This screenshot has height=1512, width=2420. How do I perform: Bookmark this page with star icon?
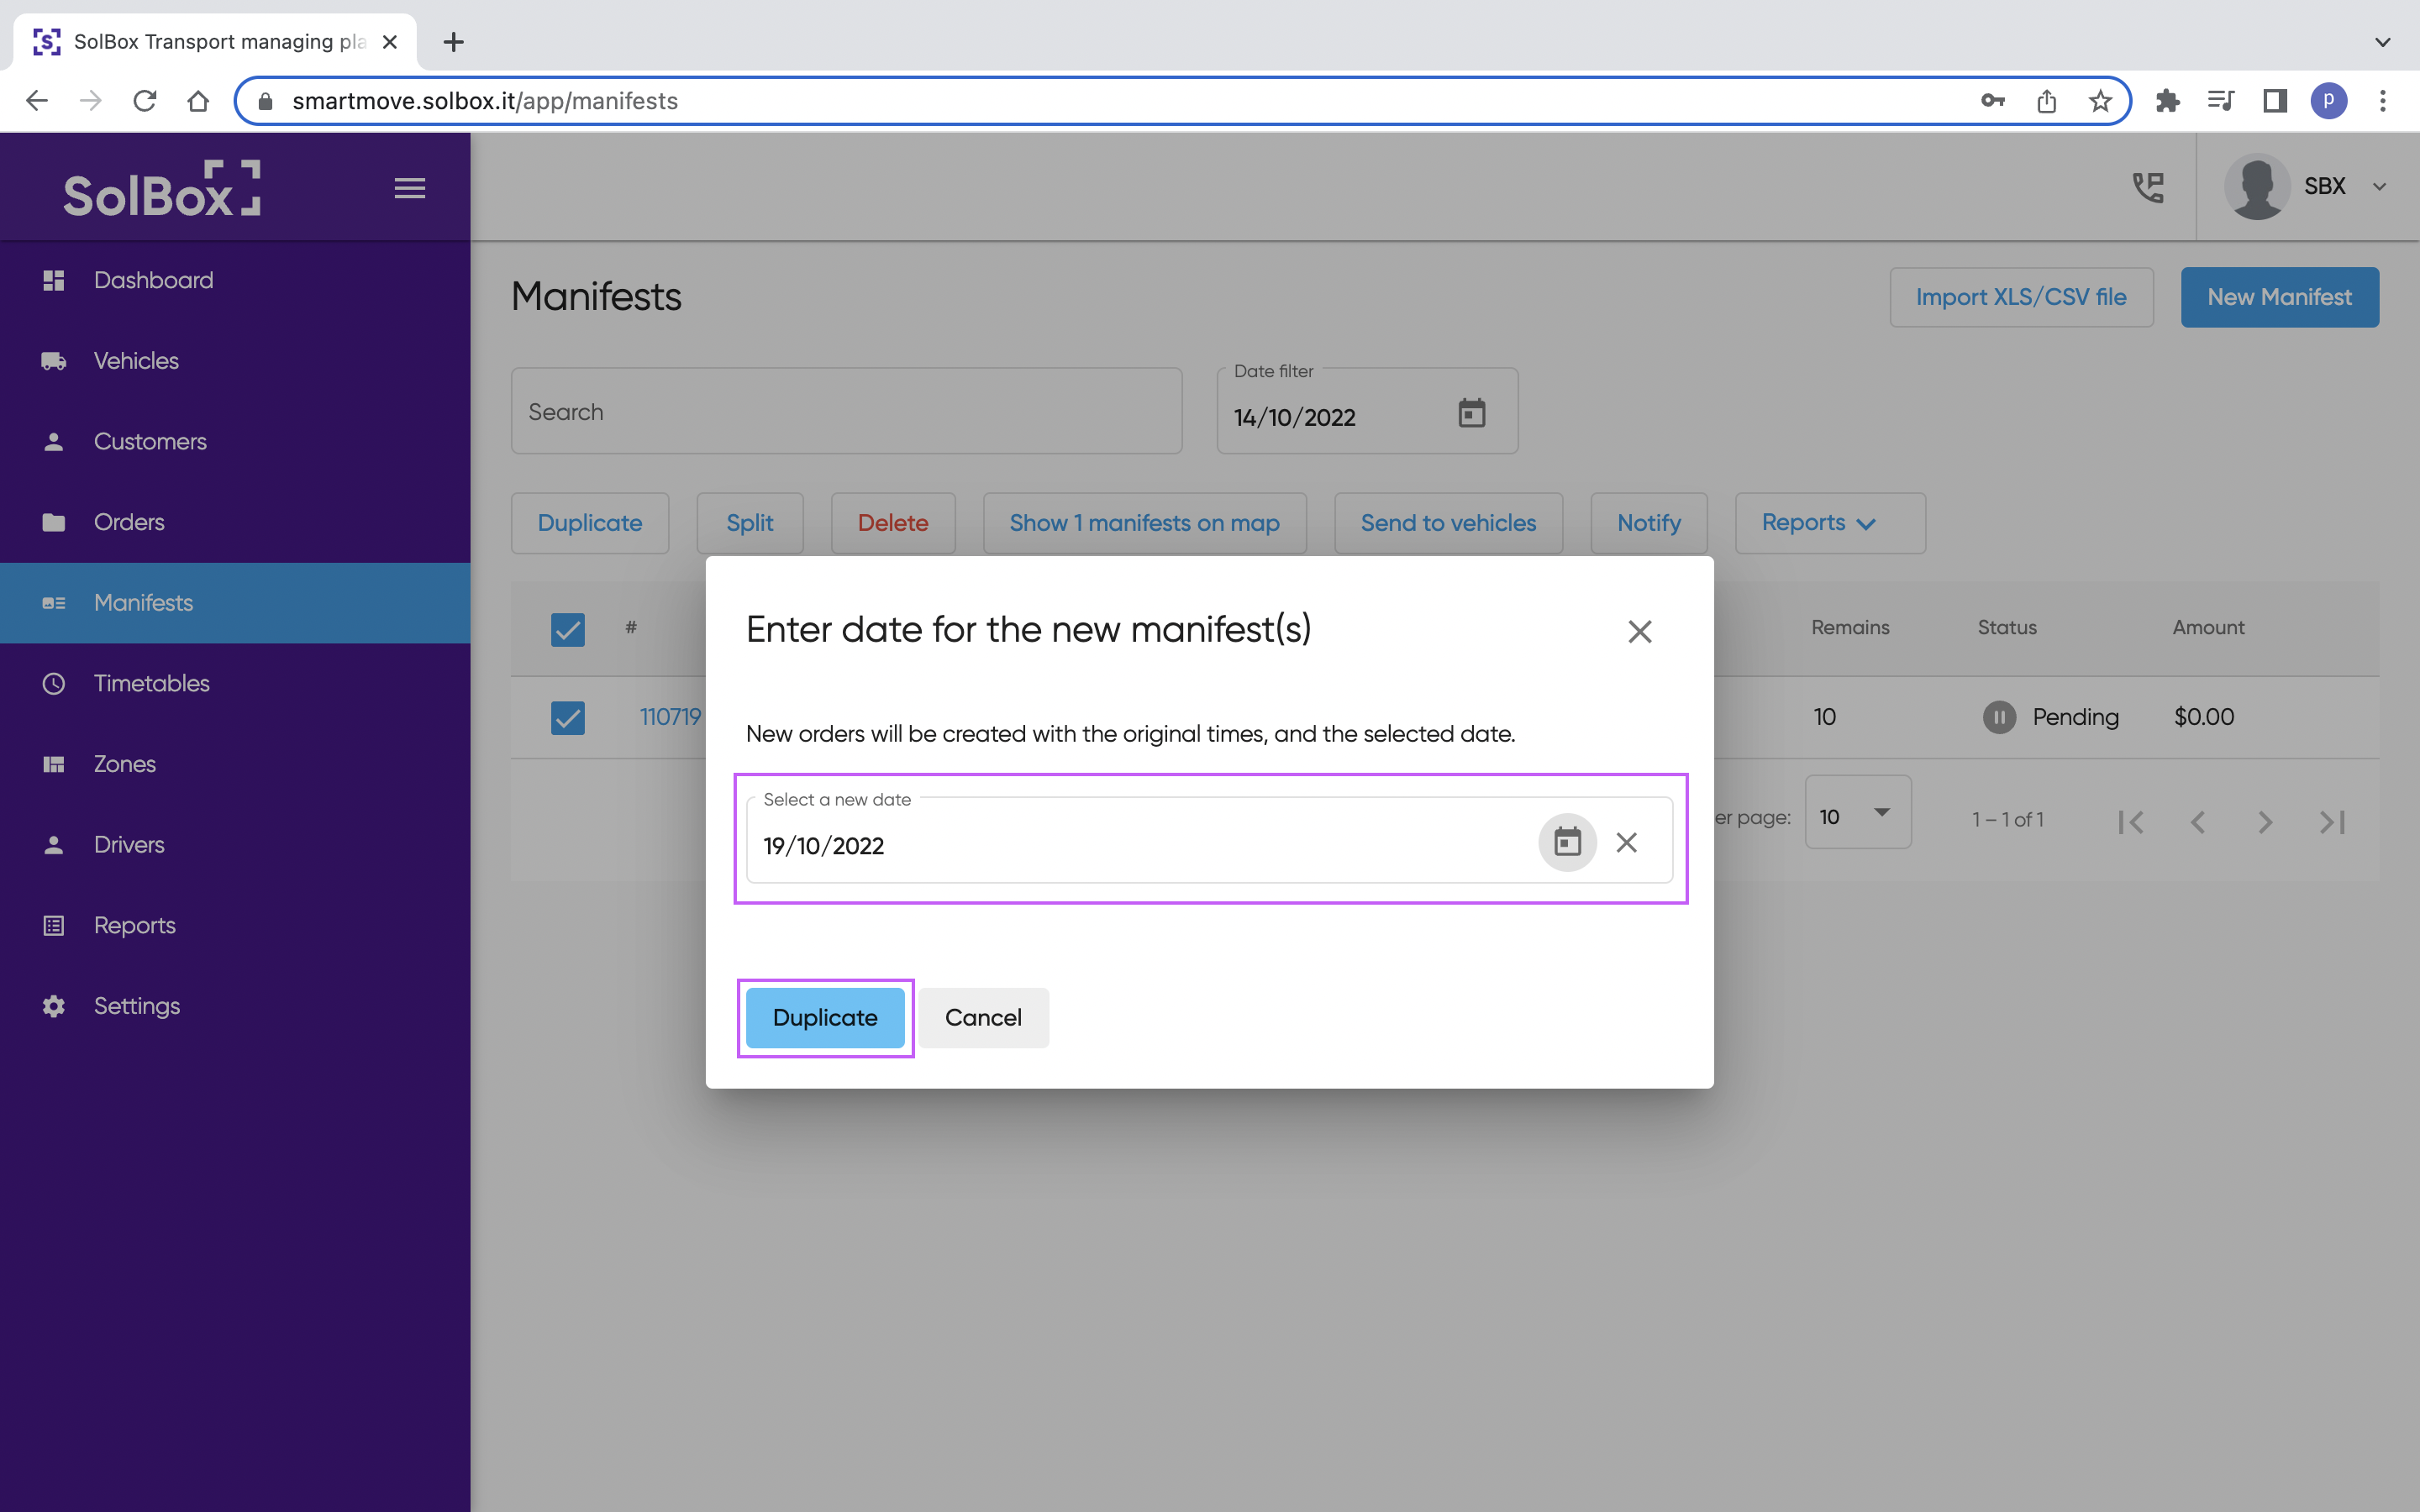click(x=2100, y=101)
